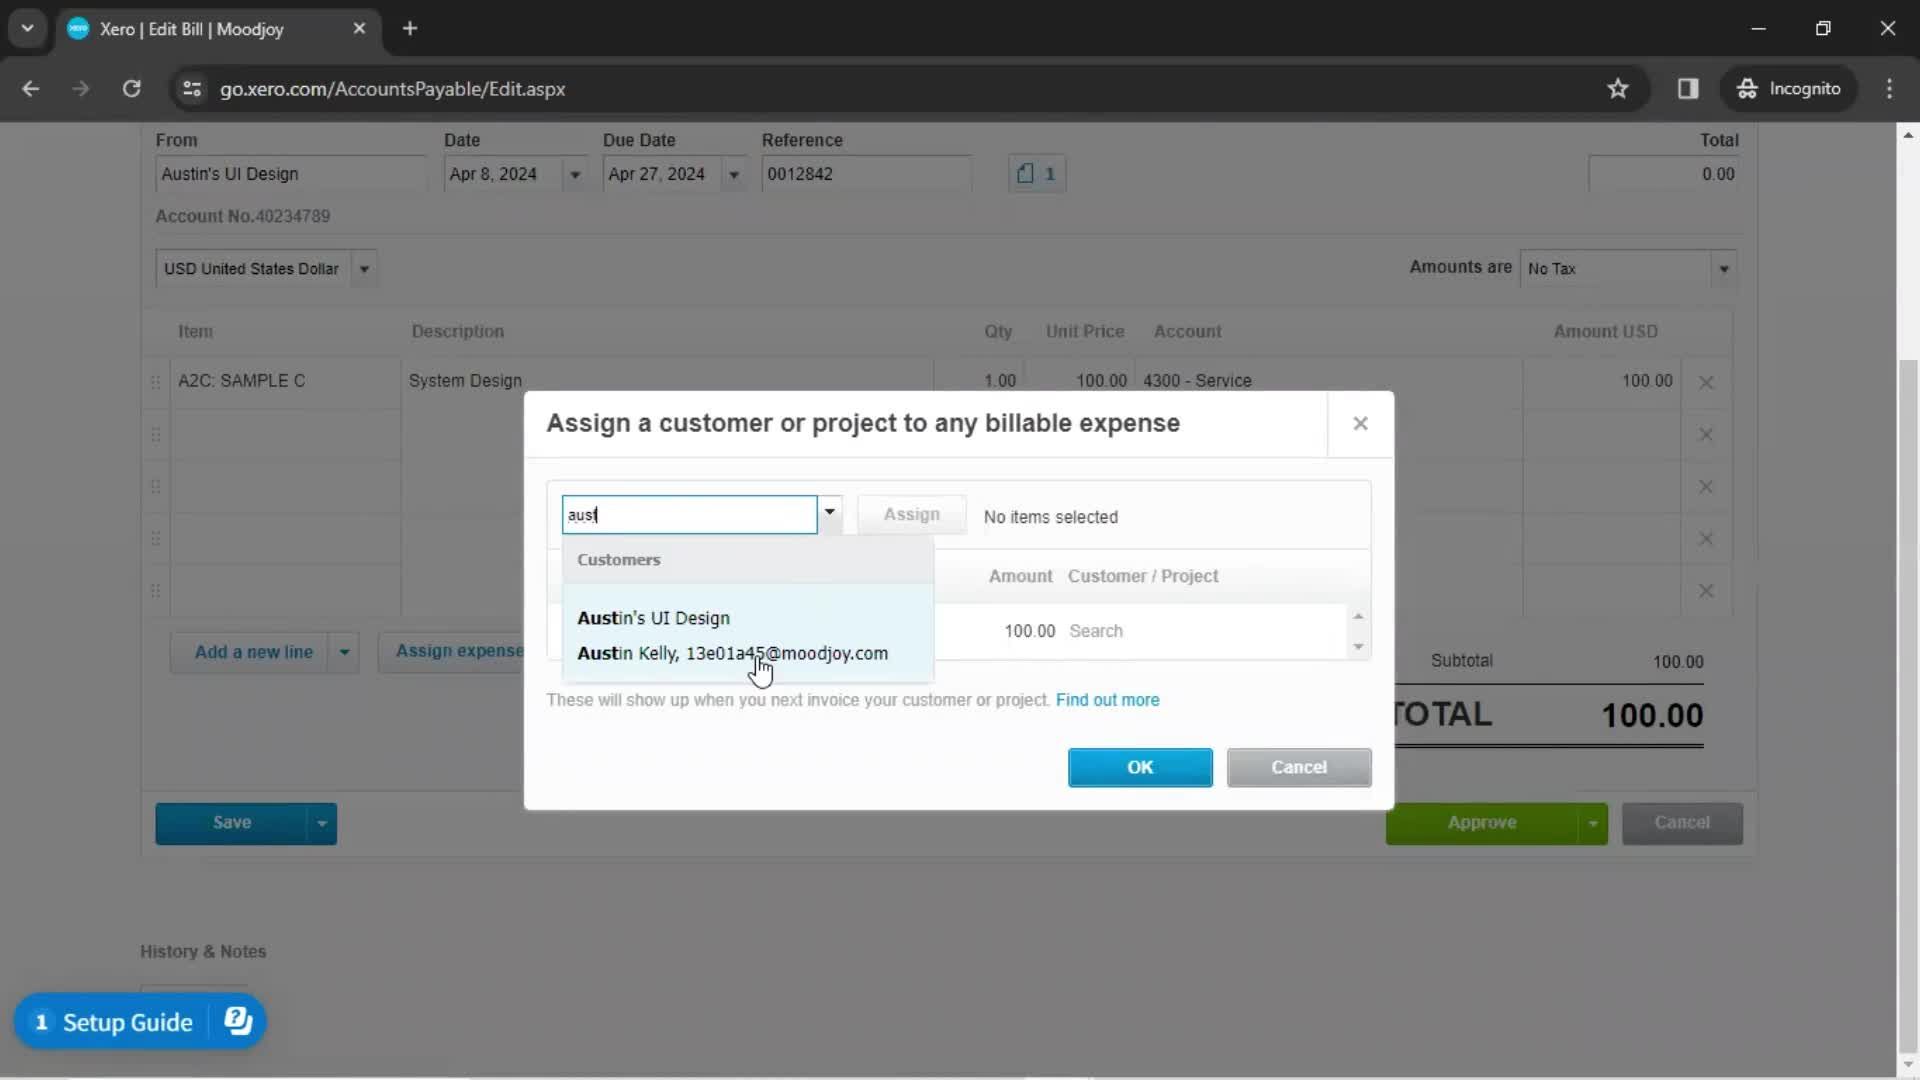
Task: Go back in browser history
Action: tap(31, 89)
